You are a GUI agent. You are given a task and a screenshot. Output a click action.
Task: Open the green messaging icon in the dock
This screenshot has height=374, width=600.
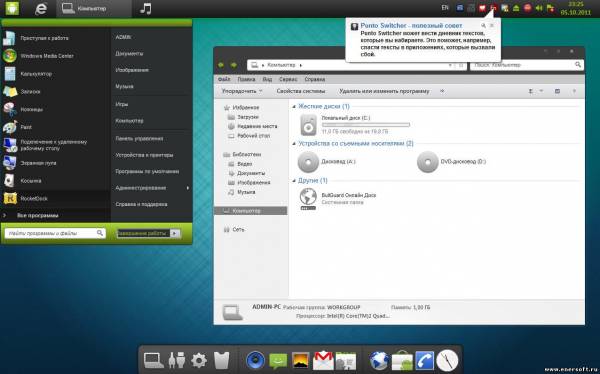(x=278, y=360)
